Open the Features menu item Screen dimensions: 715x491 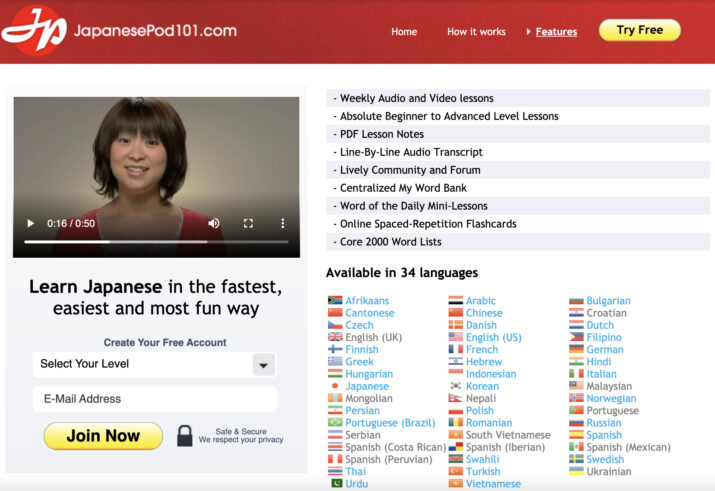click(556, 32)
